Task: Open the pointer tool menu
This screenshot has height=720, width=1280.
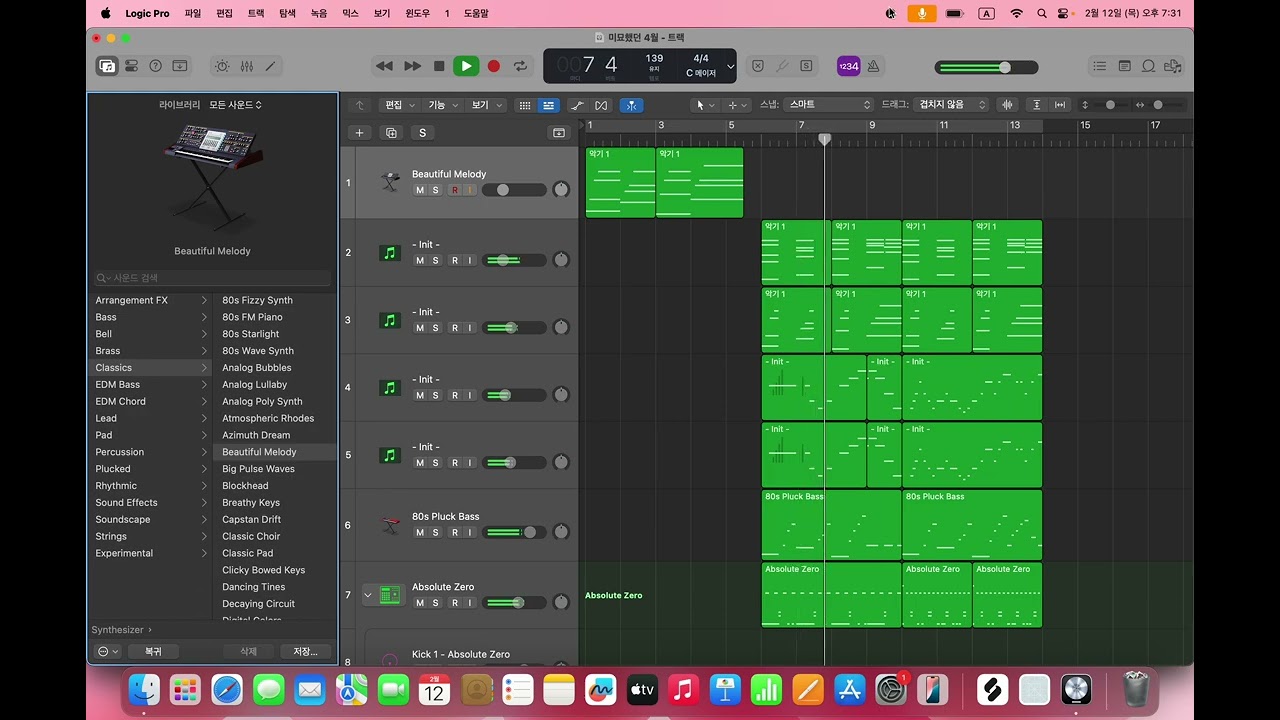Action: (705, 105)
